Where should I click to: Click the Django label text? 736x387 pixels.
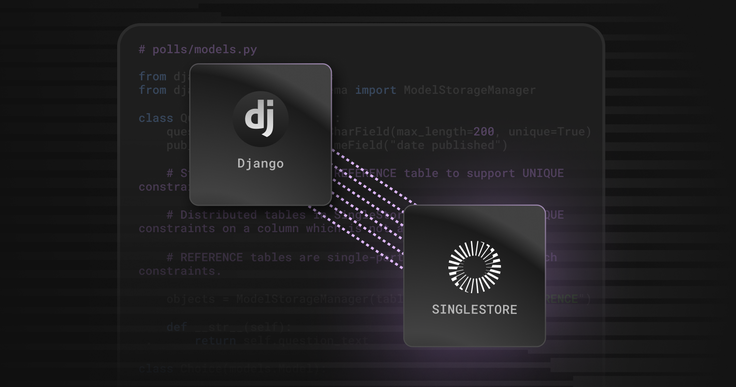tap(261, 164)
